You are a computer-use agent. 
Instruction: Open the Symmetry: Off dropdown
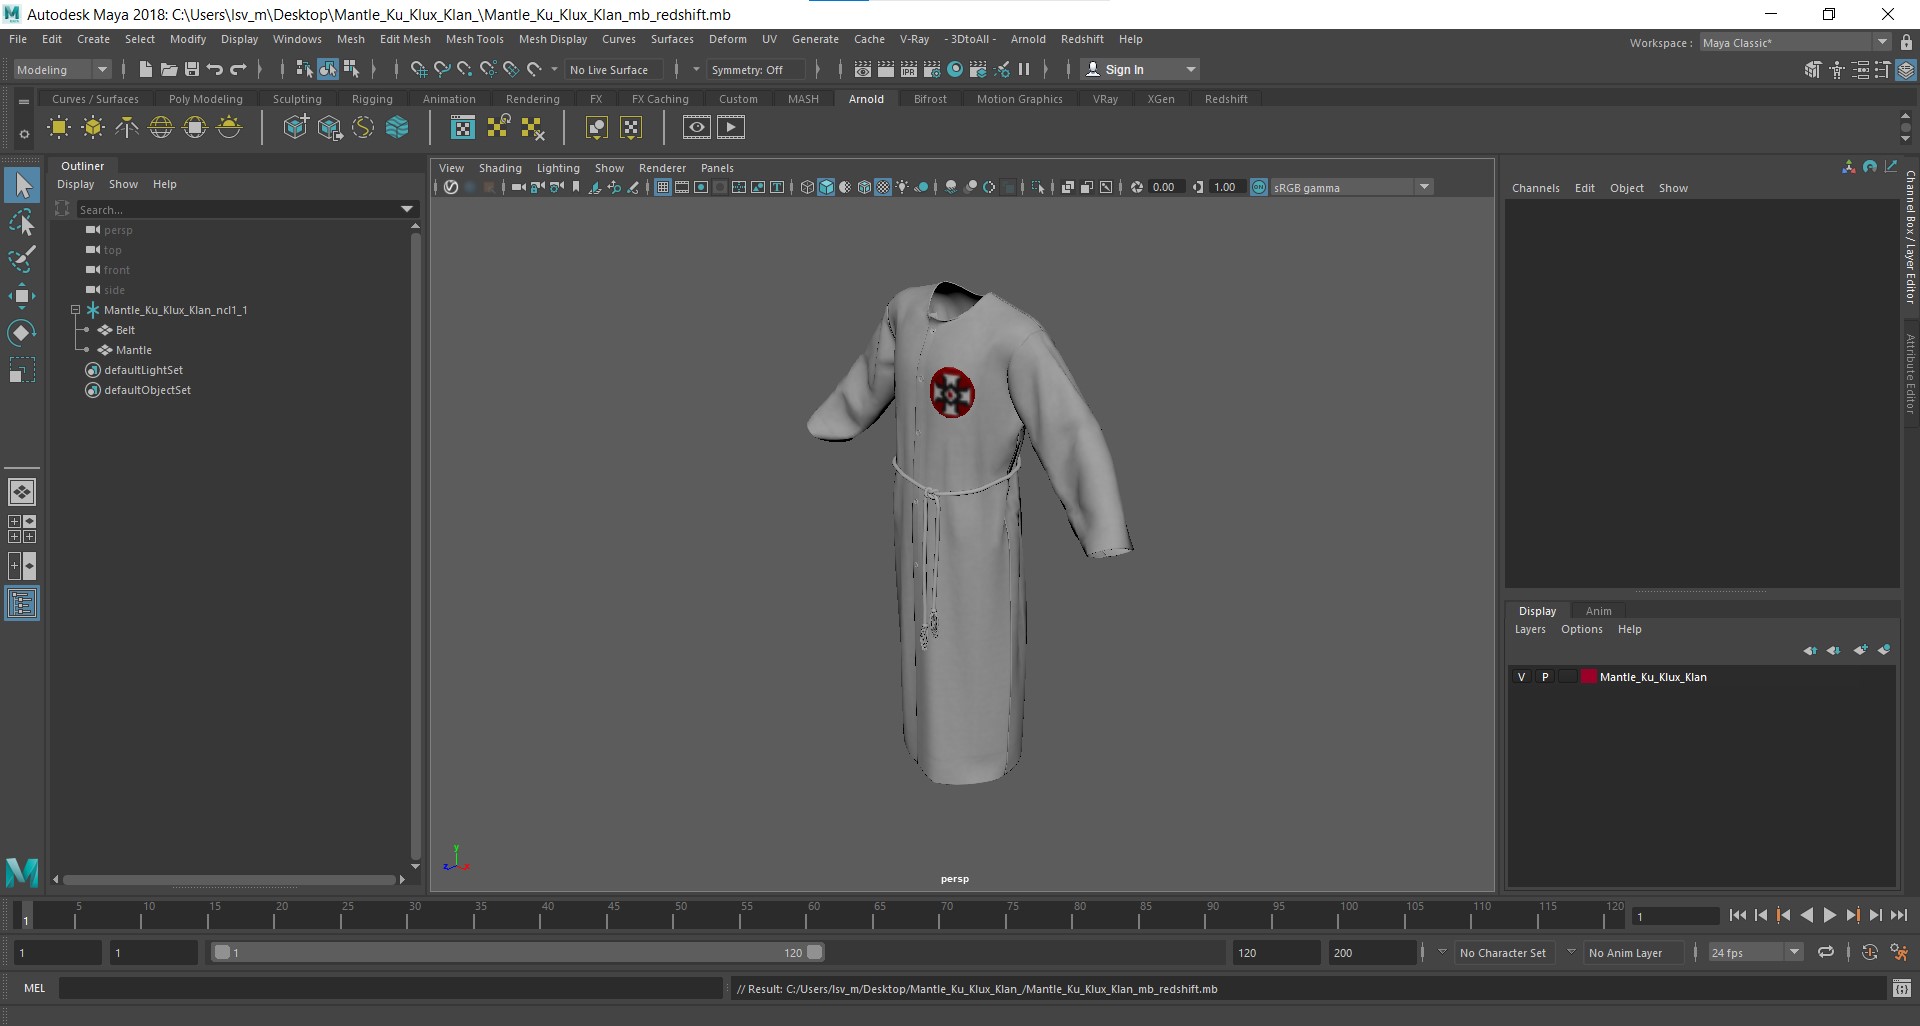pos(755,69)
